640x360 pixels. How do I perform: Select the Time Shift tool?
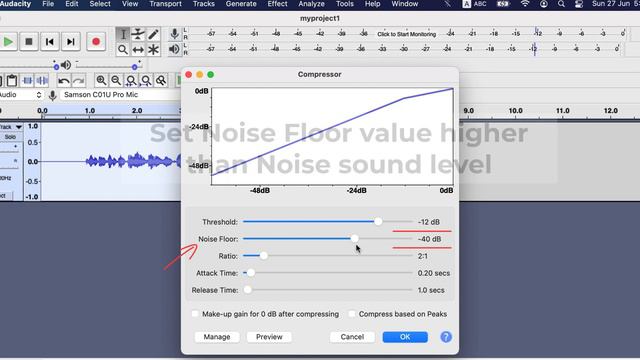pyautogui.click(x=138, y=50)
